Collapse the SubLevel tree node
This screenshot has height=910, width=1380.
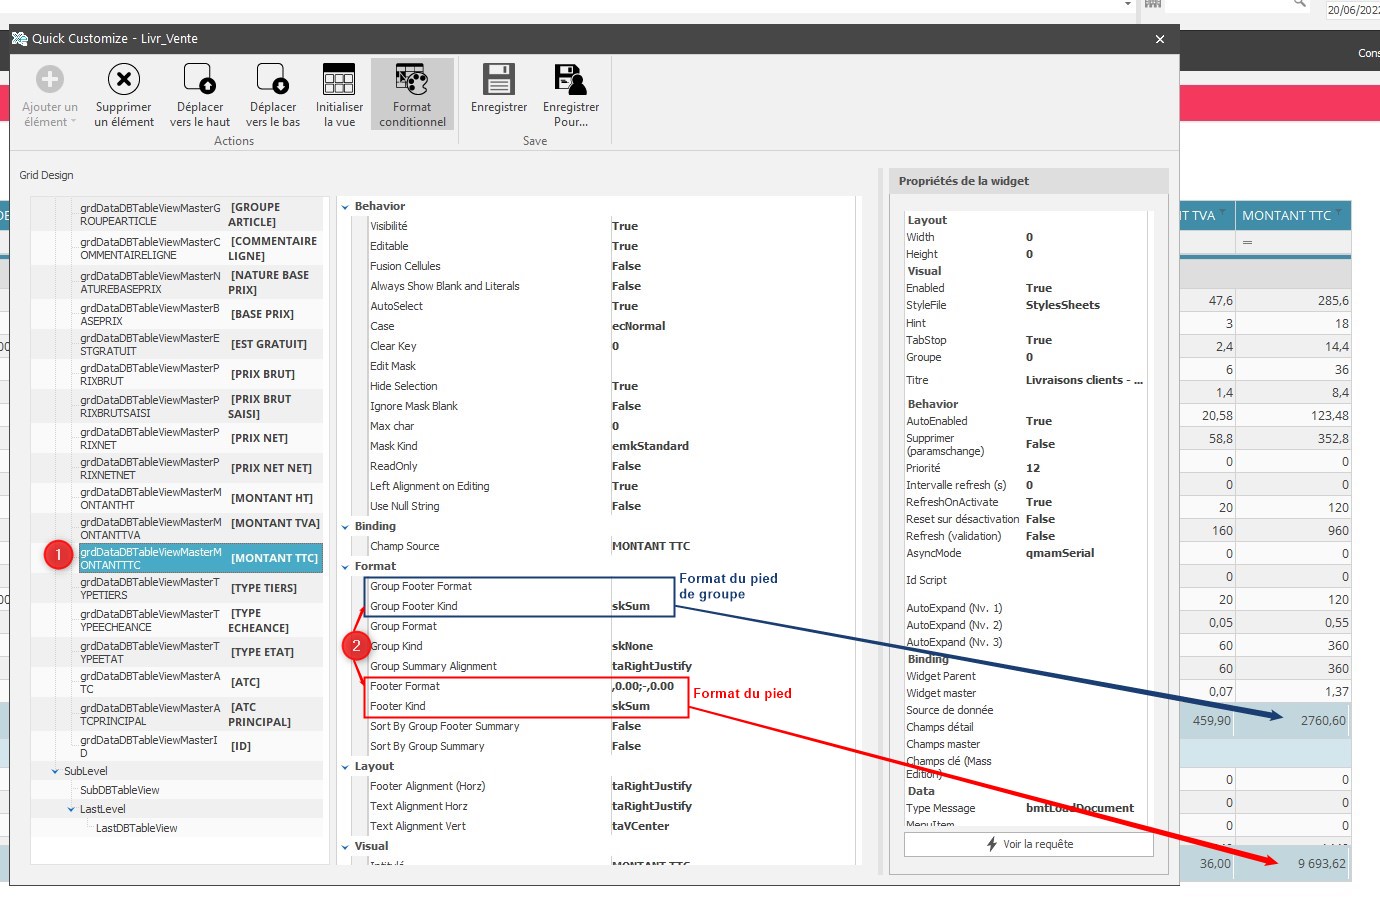(56, 772)
